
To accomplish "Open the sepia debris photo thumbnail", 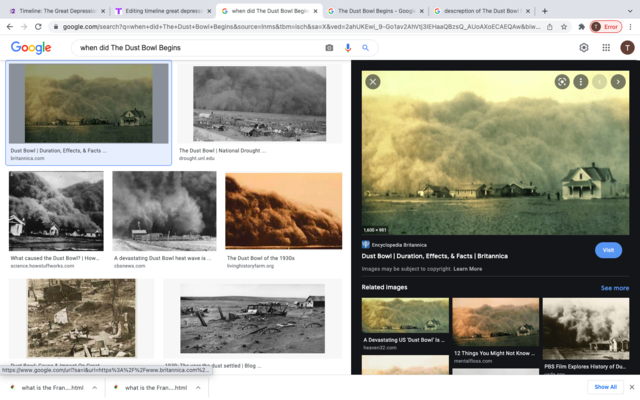I will point(81,319).
